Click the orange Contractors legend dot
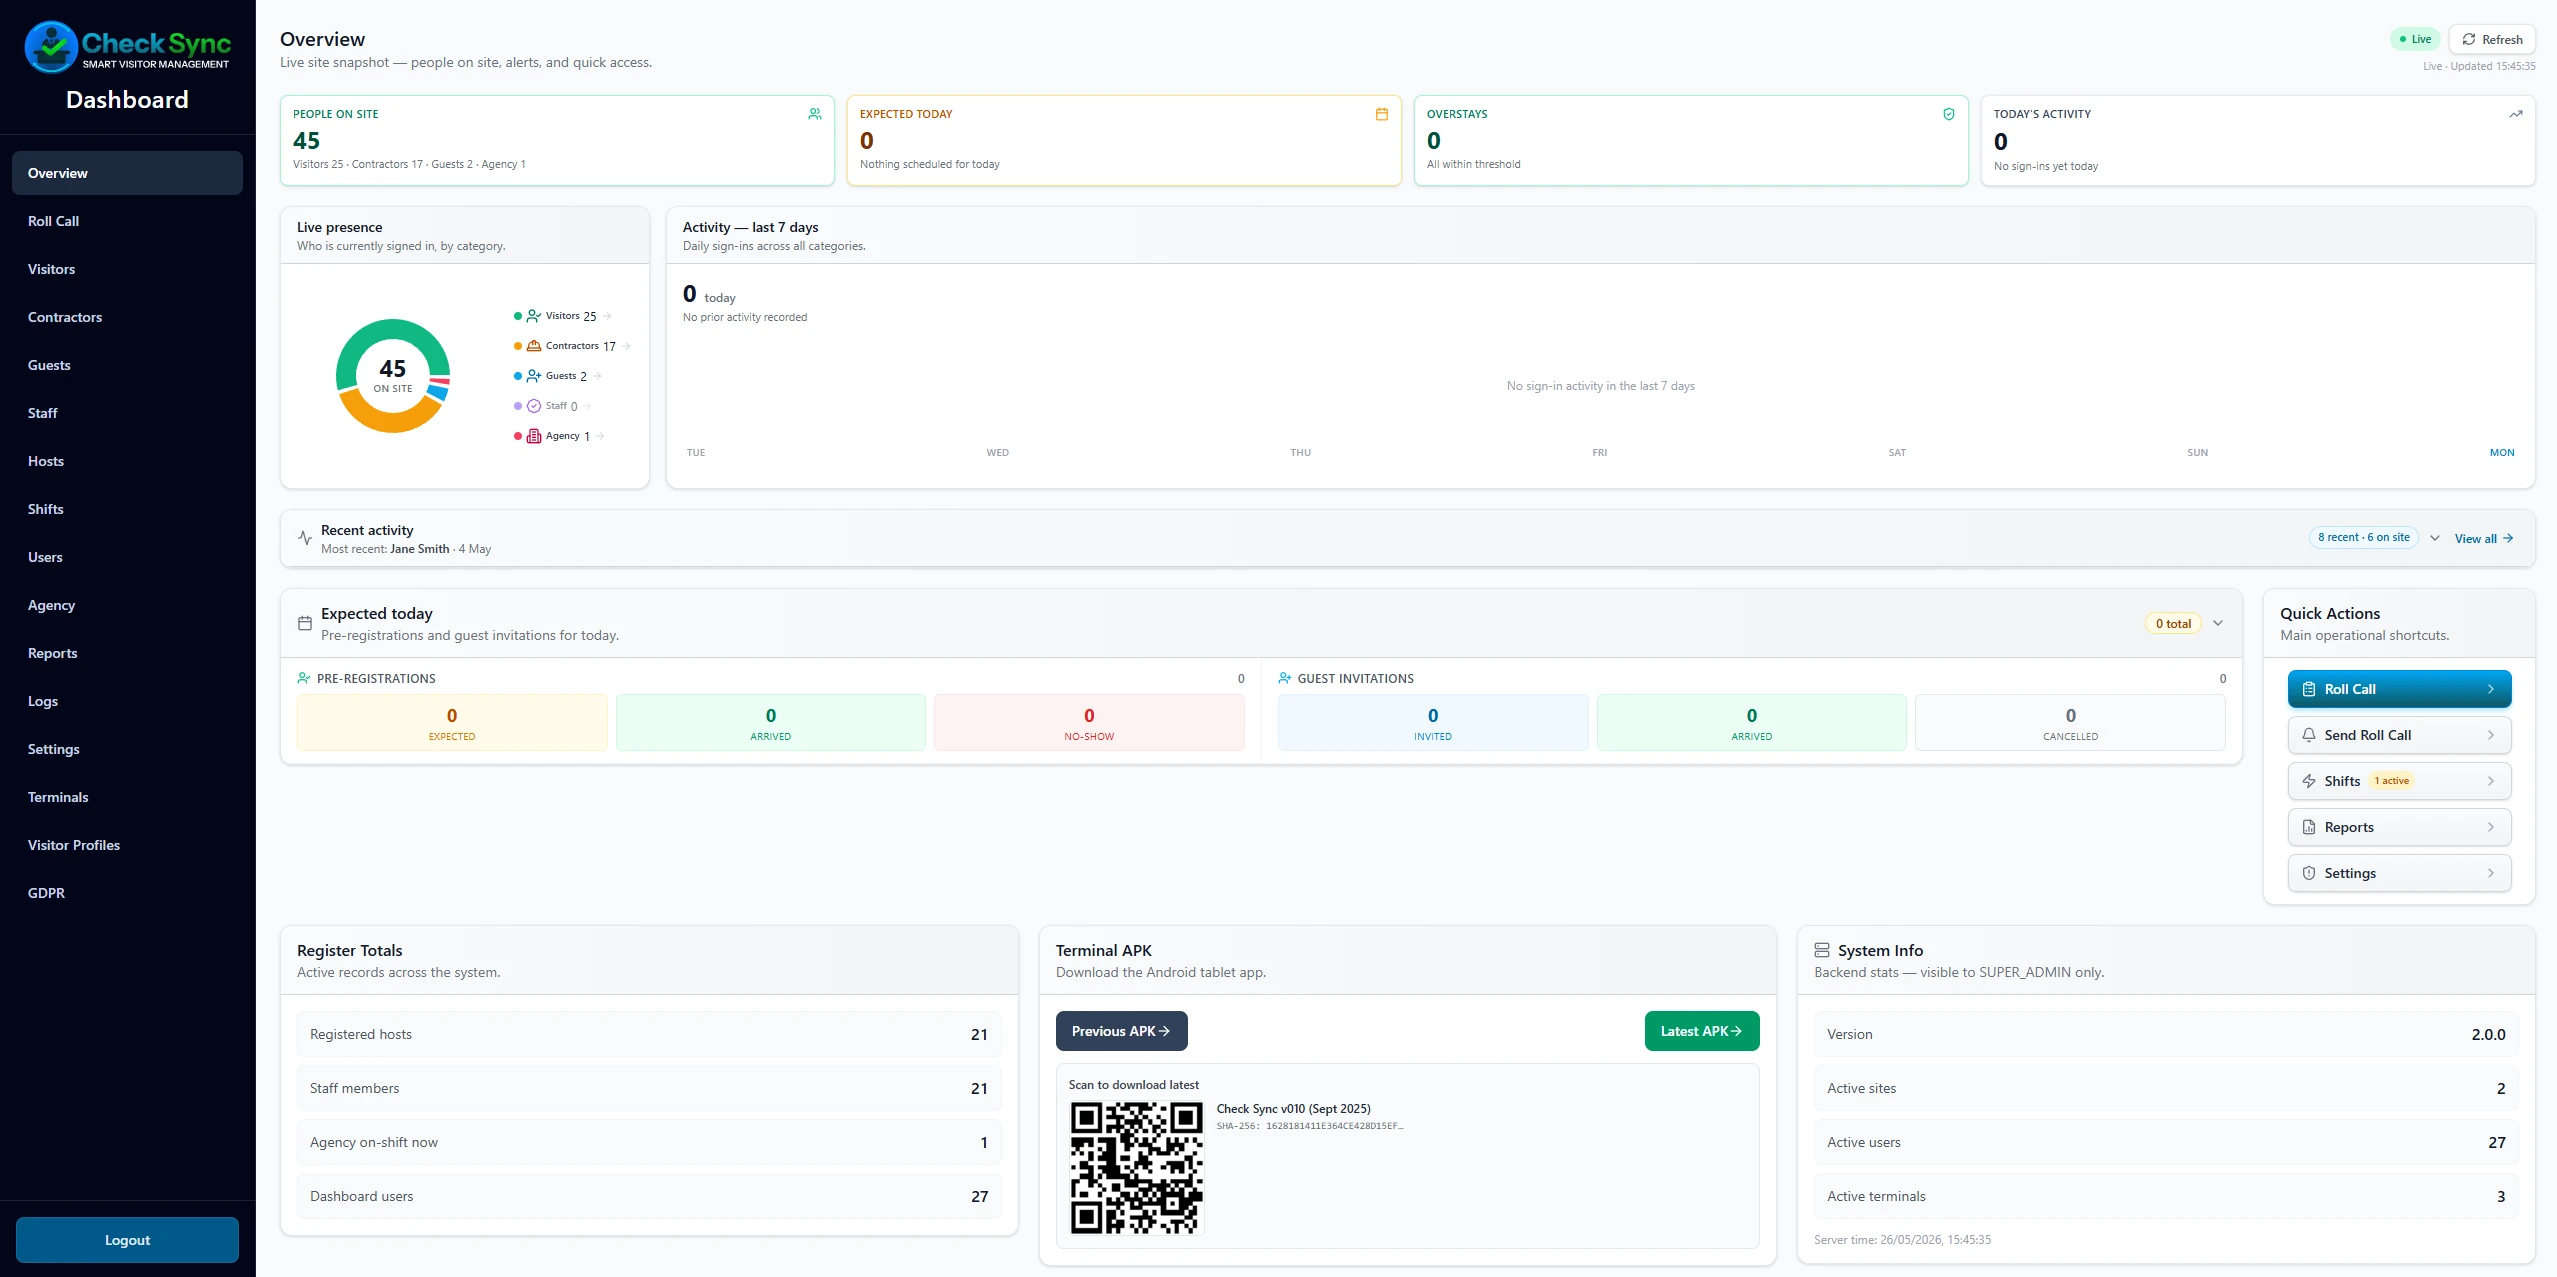 518,346
